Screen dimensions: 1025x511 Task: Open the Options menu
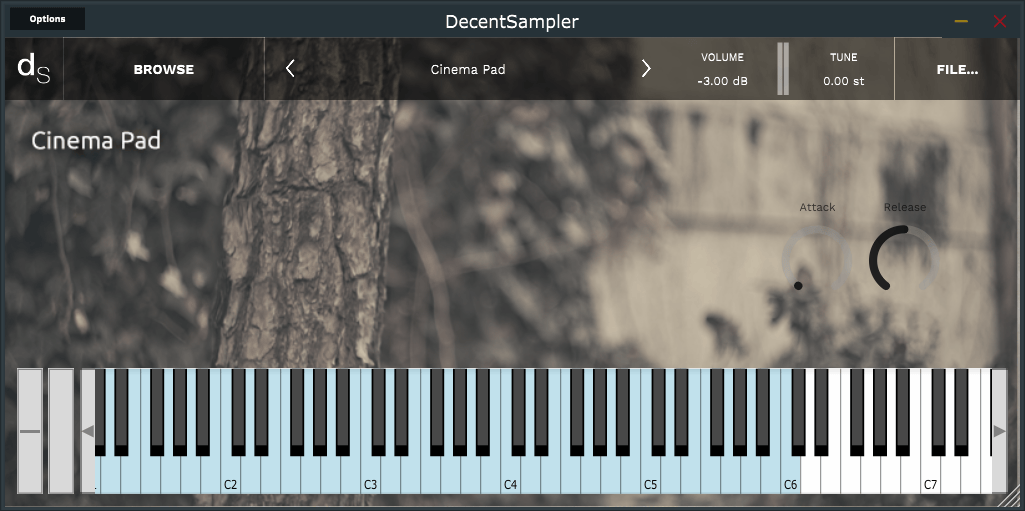click(47, 19)
